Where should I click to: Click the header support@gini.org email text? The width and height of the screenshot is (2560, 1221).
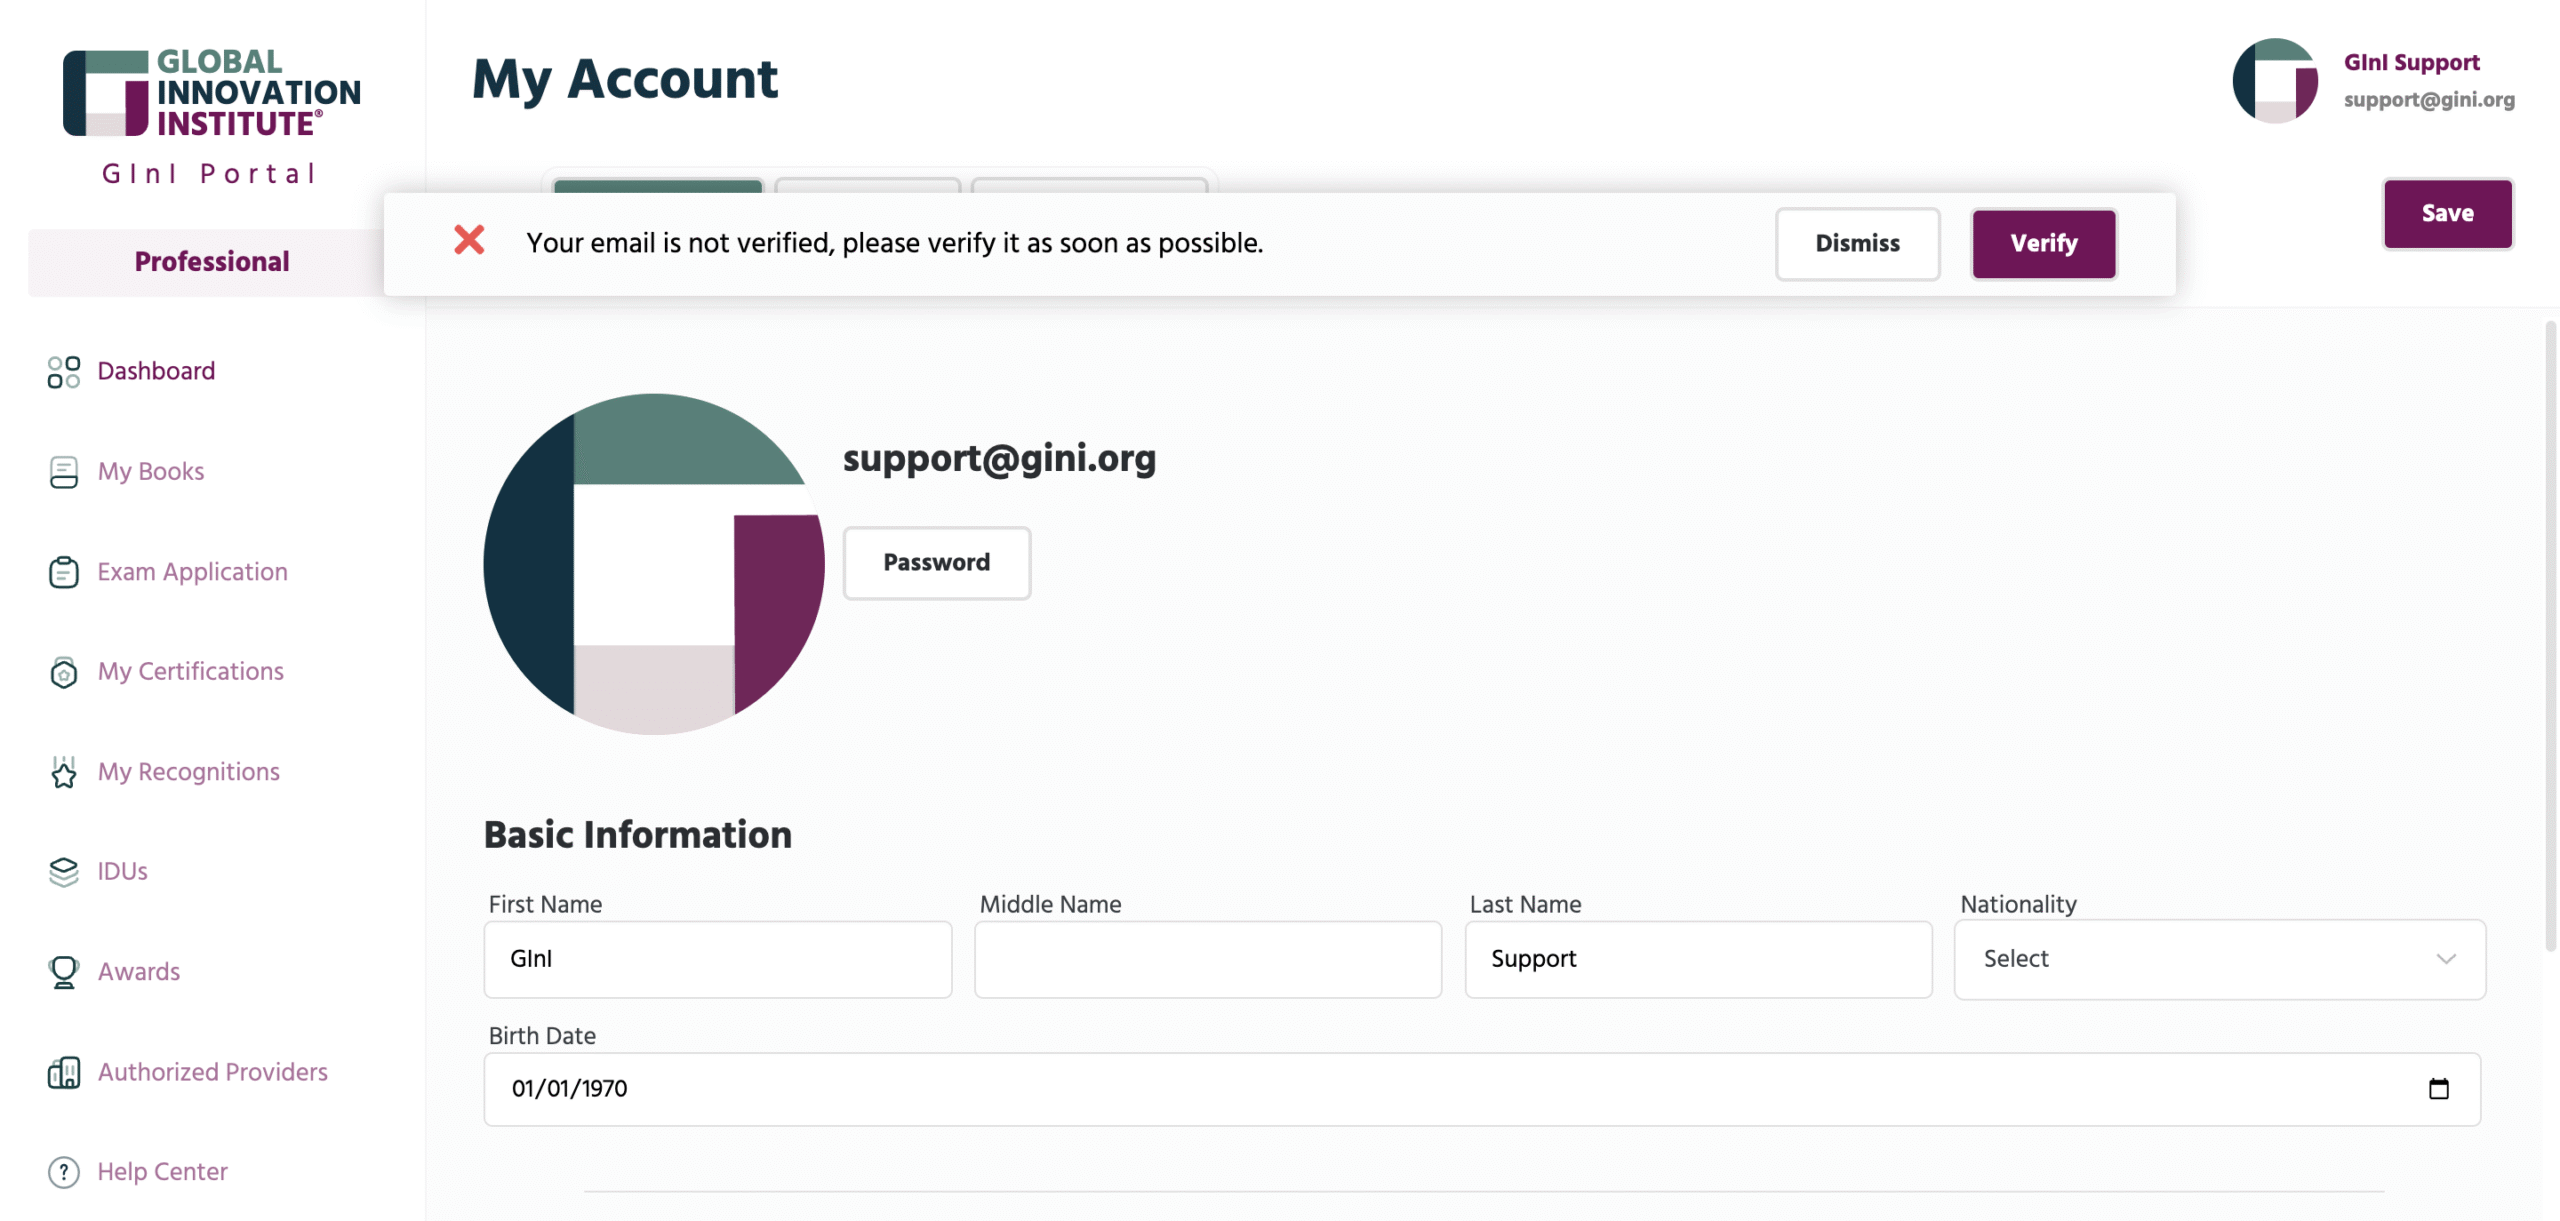pos(2429,100)
